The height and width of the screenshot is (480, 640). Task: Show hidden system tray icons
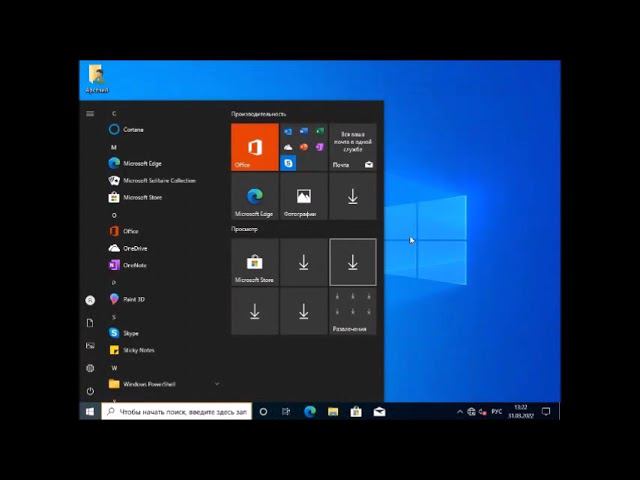[460, 412]
